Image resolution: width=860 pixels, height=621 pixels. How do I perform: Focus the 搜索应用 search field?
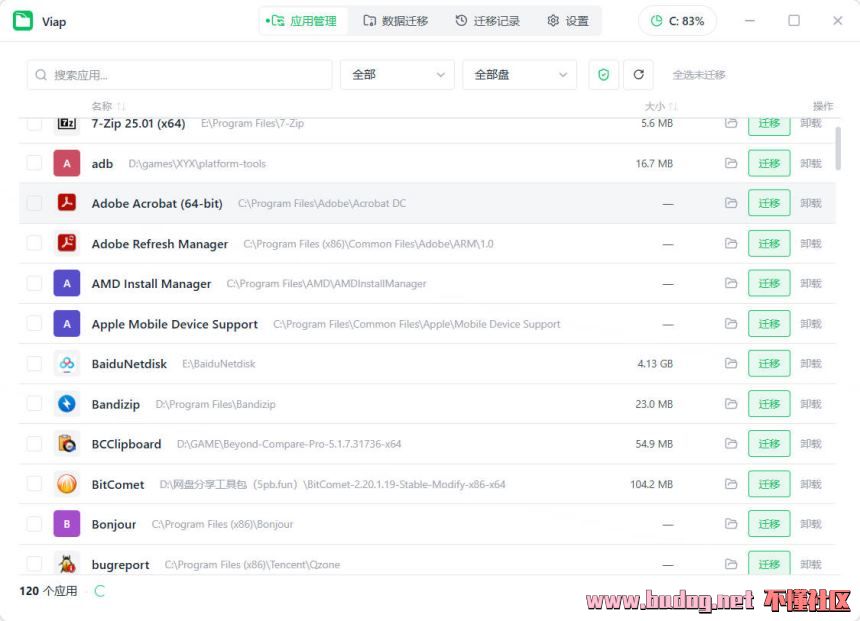[179, 75]
